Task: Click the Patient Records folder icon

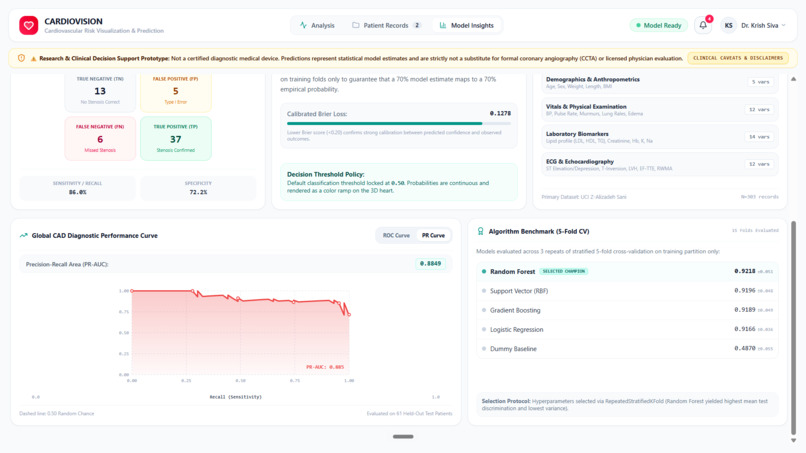Action: point(356,25)
